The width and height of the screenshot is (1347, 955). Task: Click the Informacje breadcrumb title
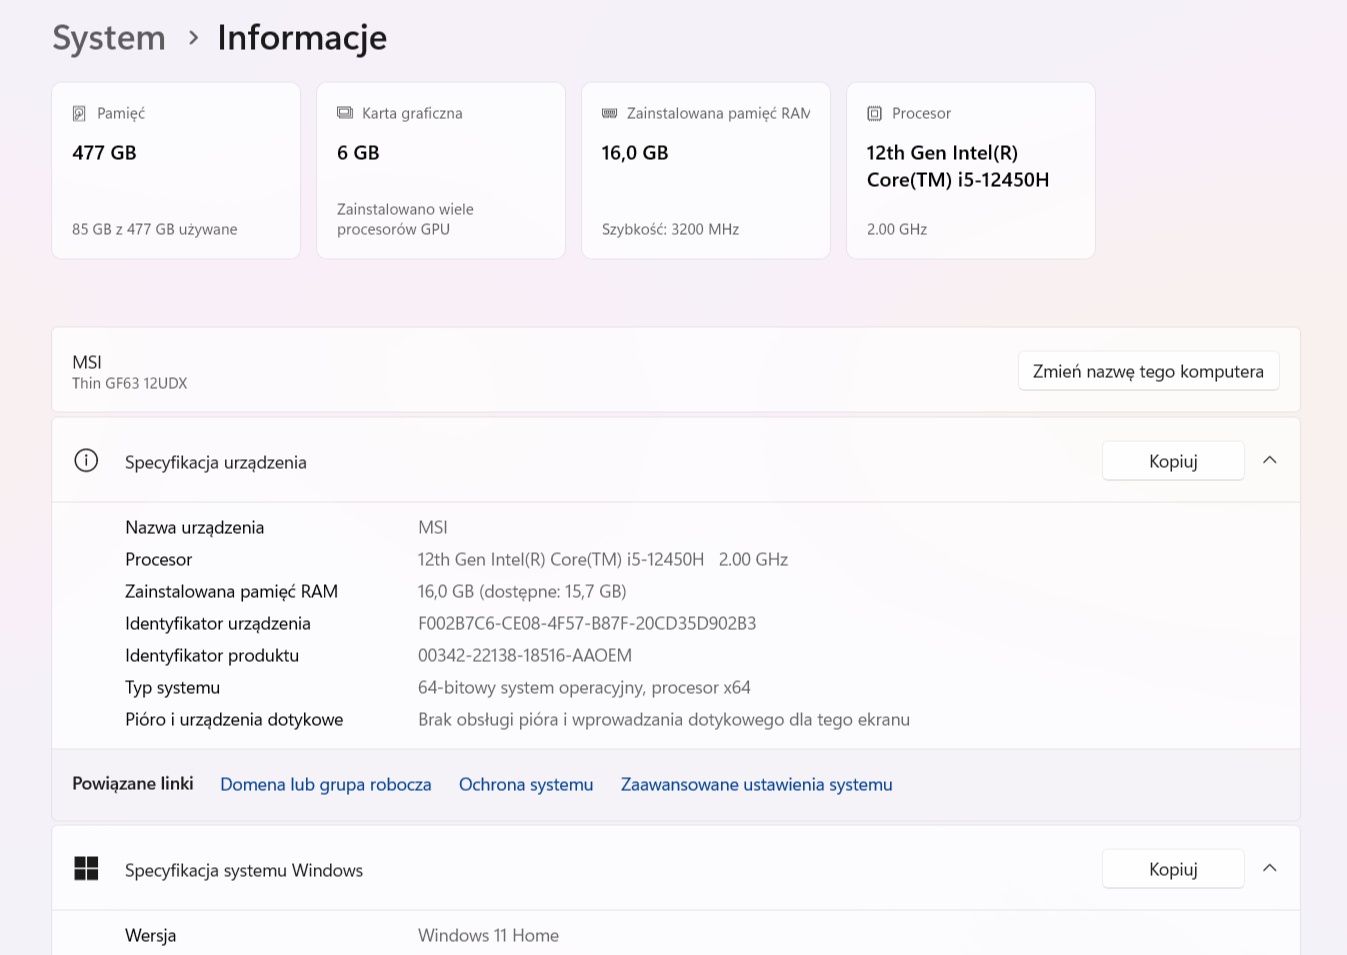(x=302, y=38)
